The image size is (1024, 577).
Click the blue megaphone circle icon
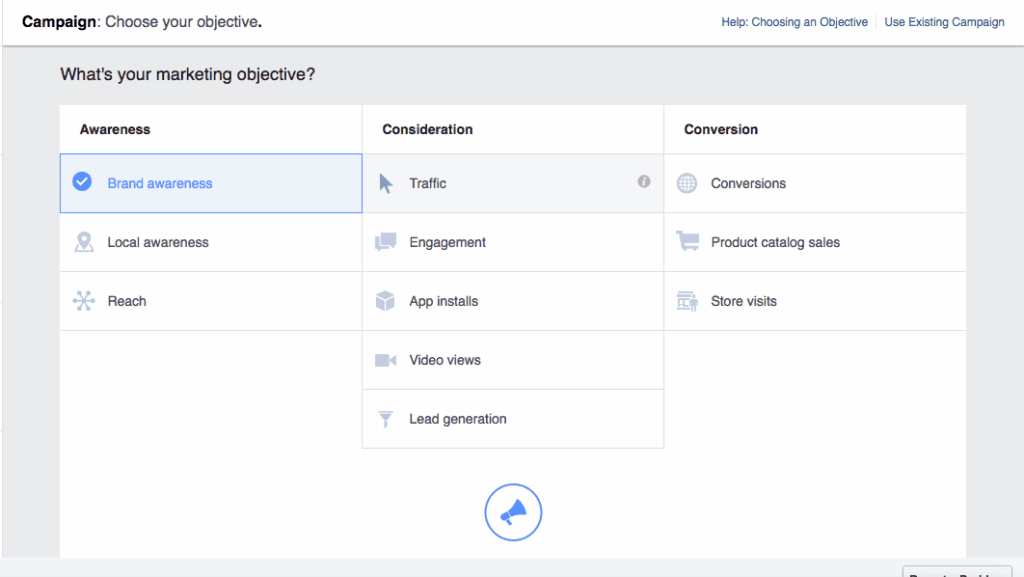pos(513,513)
